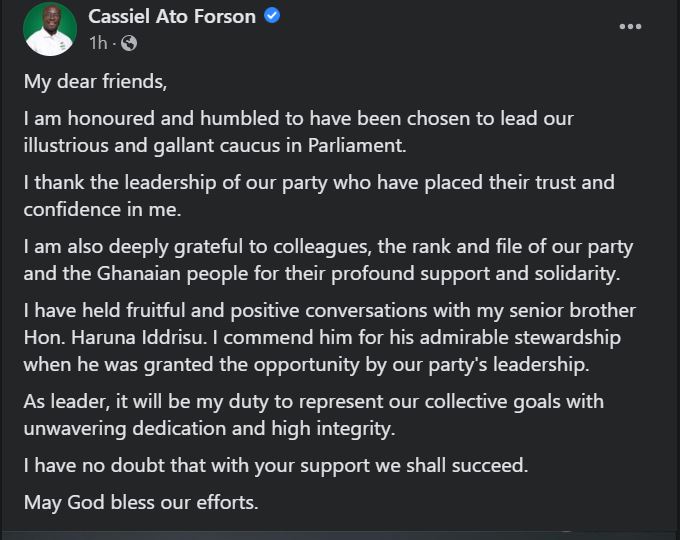
Task: Click the word "Parliament" in the post
Action: click(354, 146)
